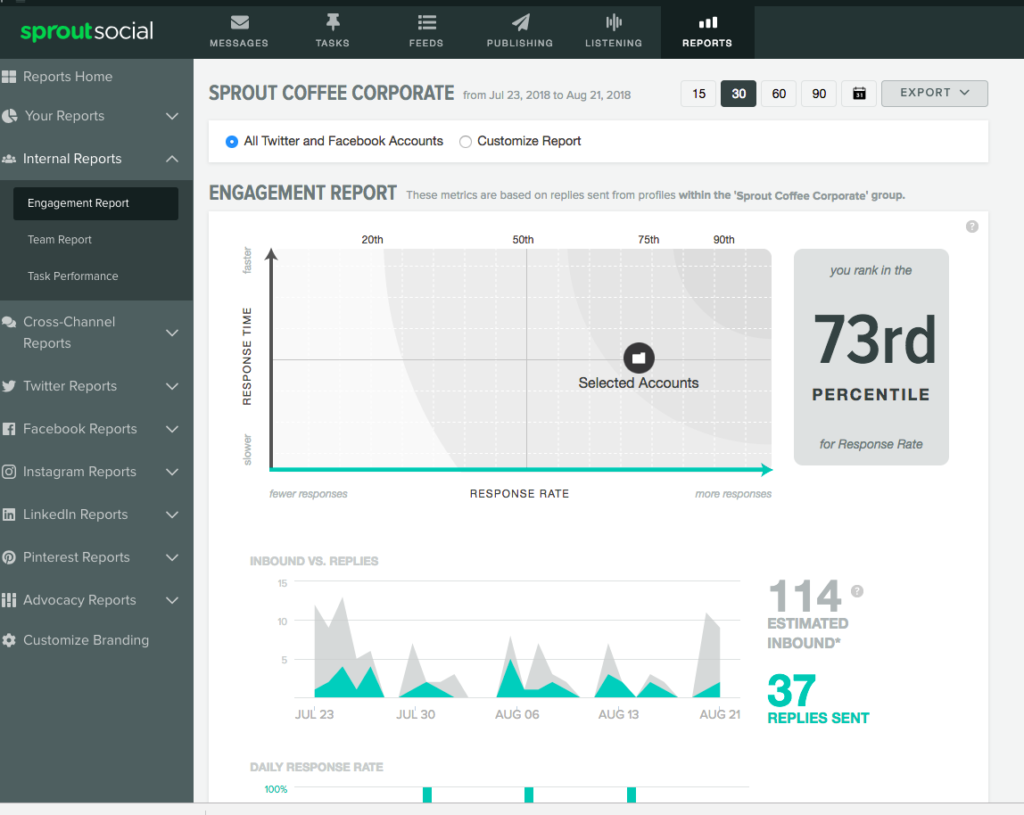Viewport: 1024px width, 815px height.
Task: Expand Cross-Channel Reports chevron
Action: pyautogui.click(x=172, y=333)
